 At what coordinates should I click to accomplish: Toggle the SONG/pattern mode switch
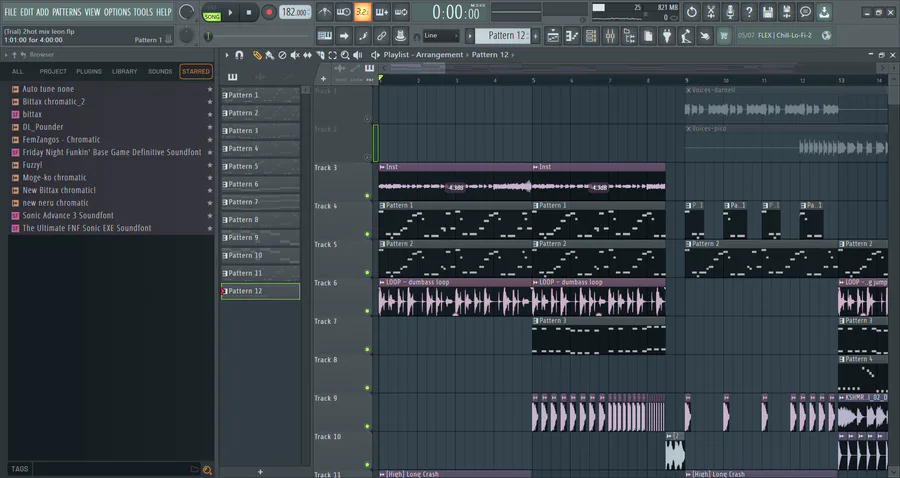point(212,13)
